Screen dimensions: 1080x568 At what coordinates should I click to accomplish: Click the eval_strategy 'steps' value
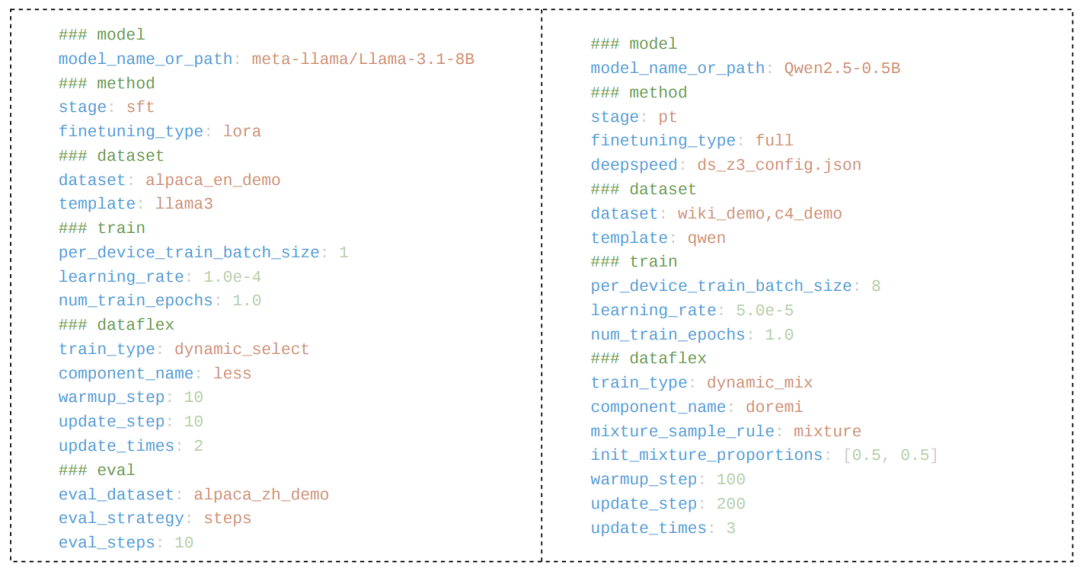(227, 519)
